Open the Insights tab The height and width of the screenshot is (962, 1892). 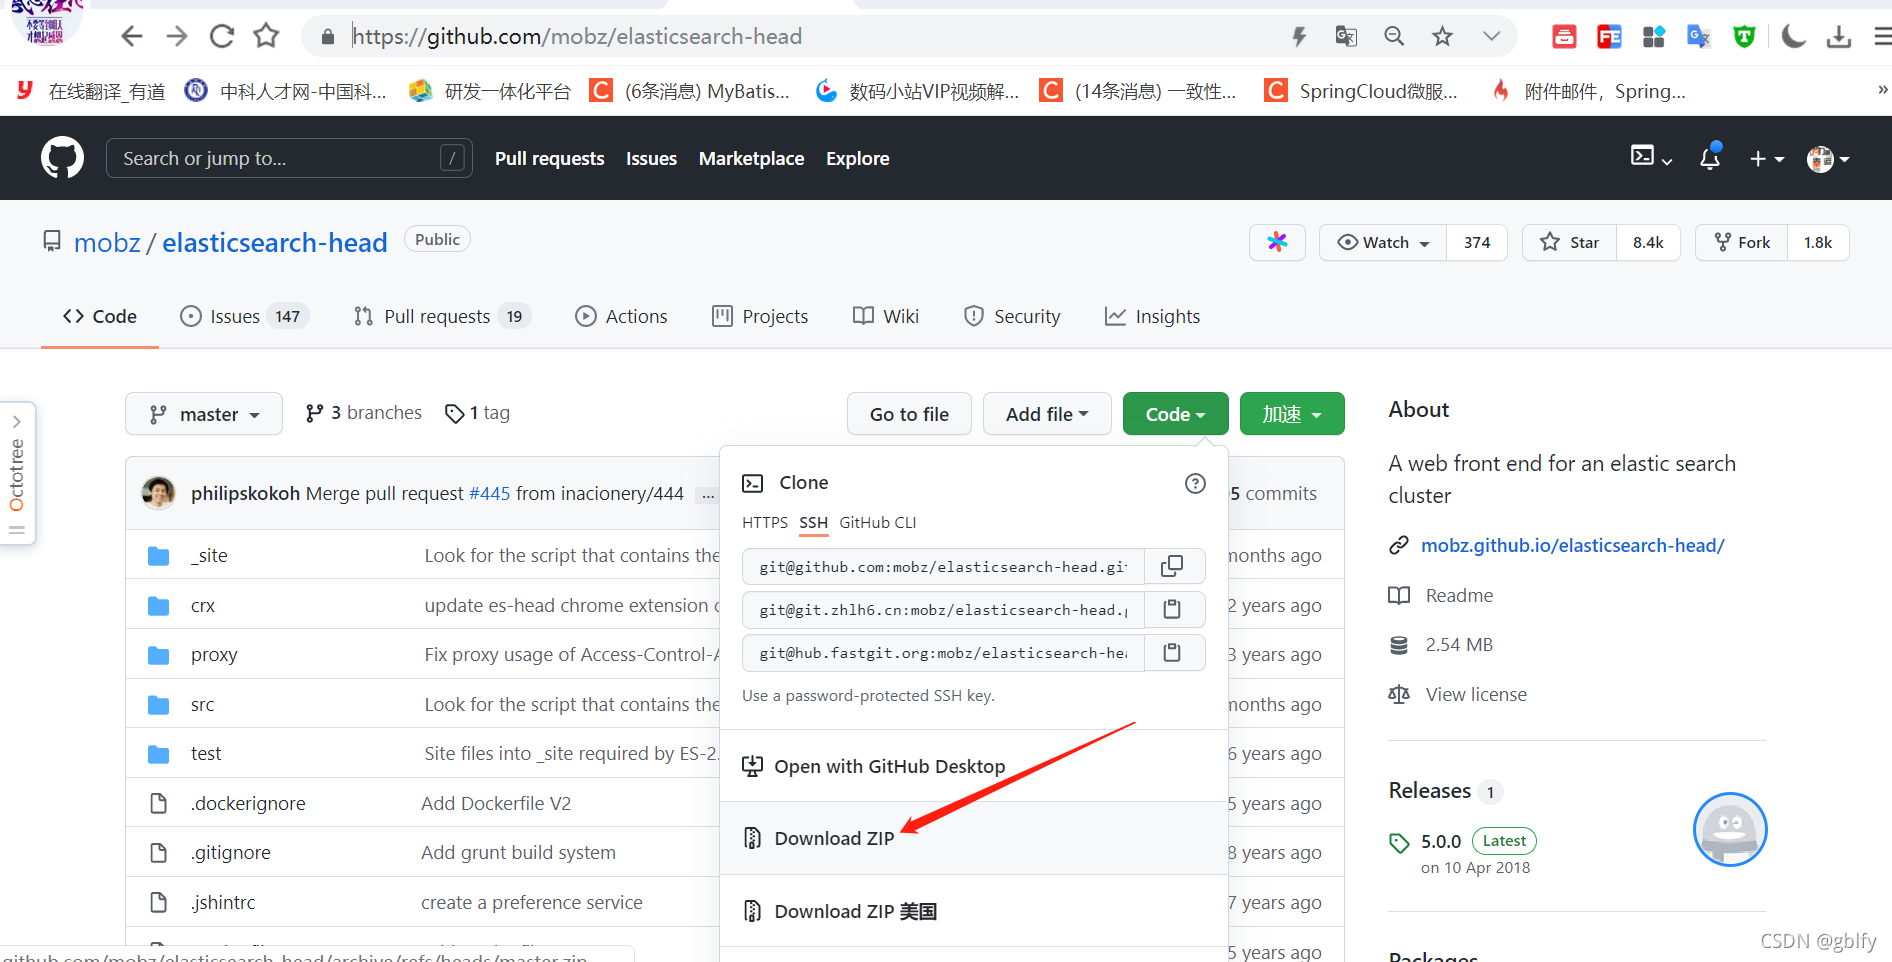1152,316
